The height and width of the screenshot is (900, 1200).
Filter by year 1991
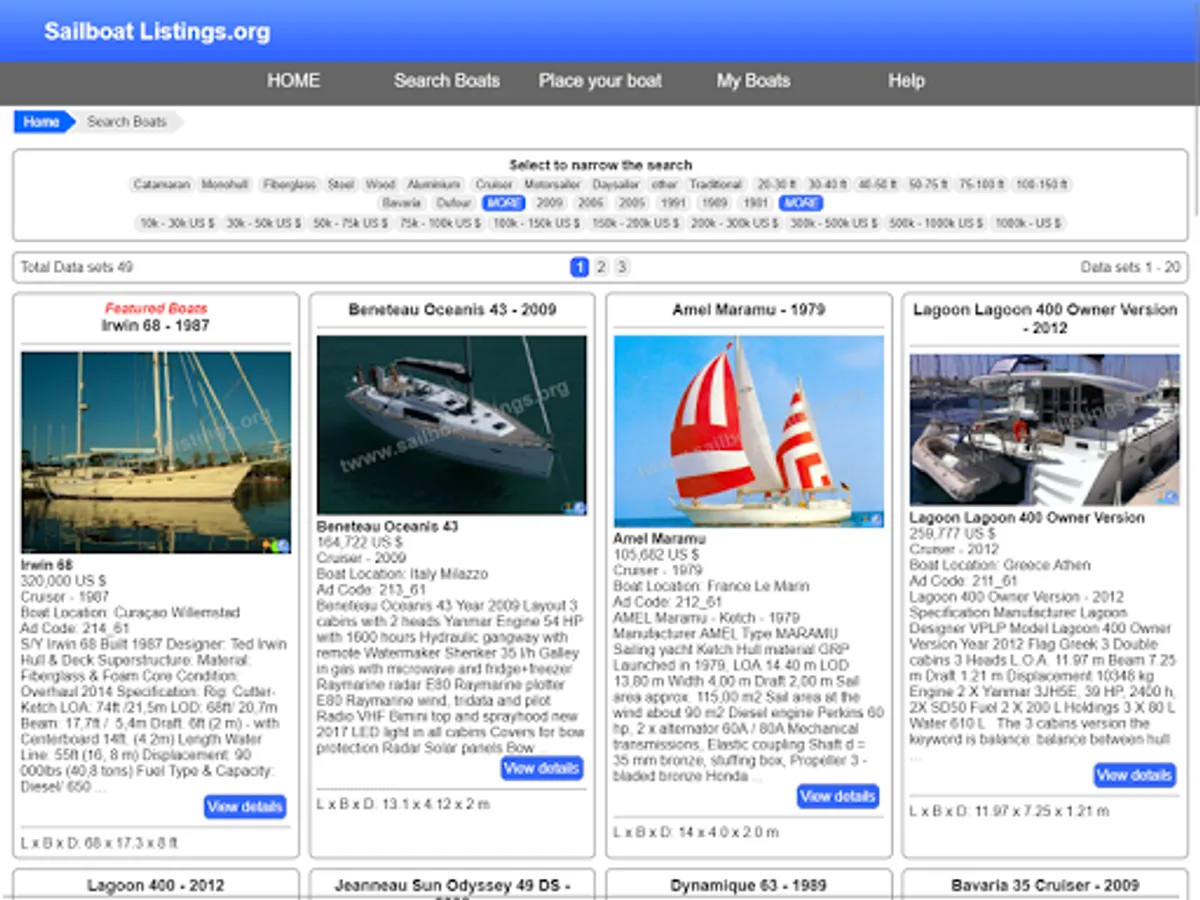click(673, 203)
